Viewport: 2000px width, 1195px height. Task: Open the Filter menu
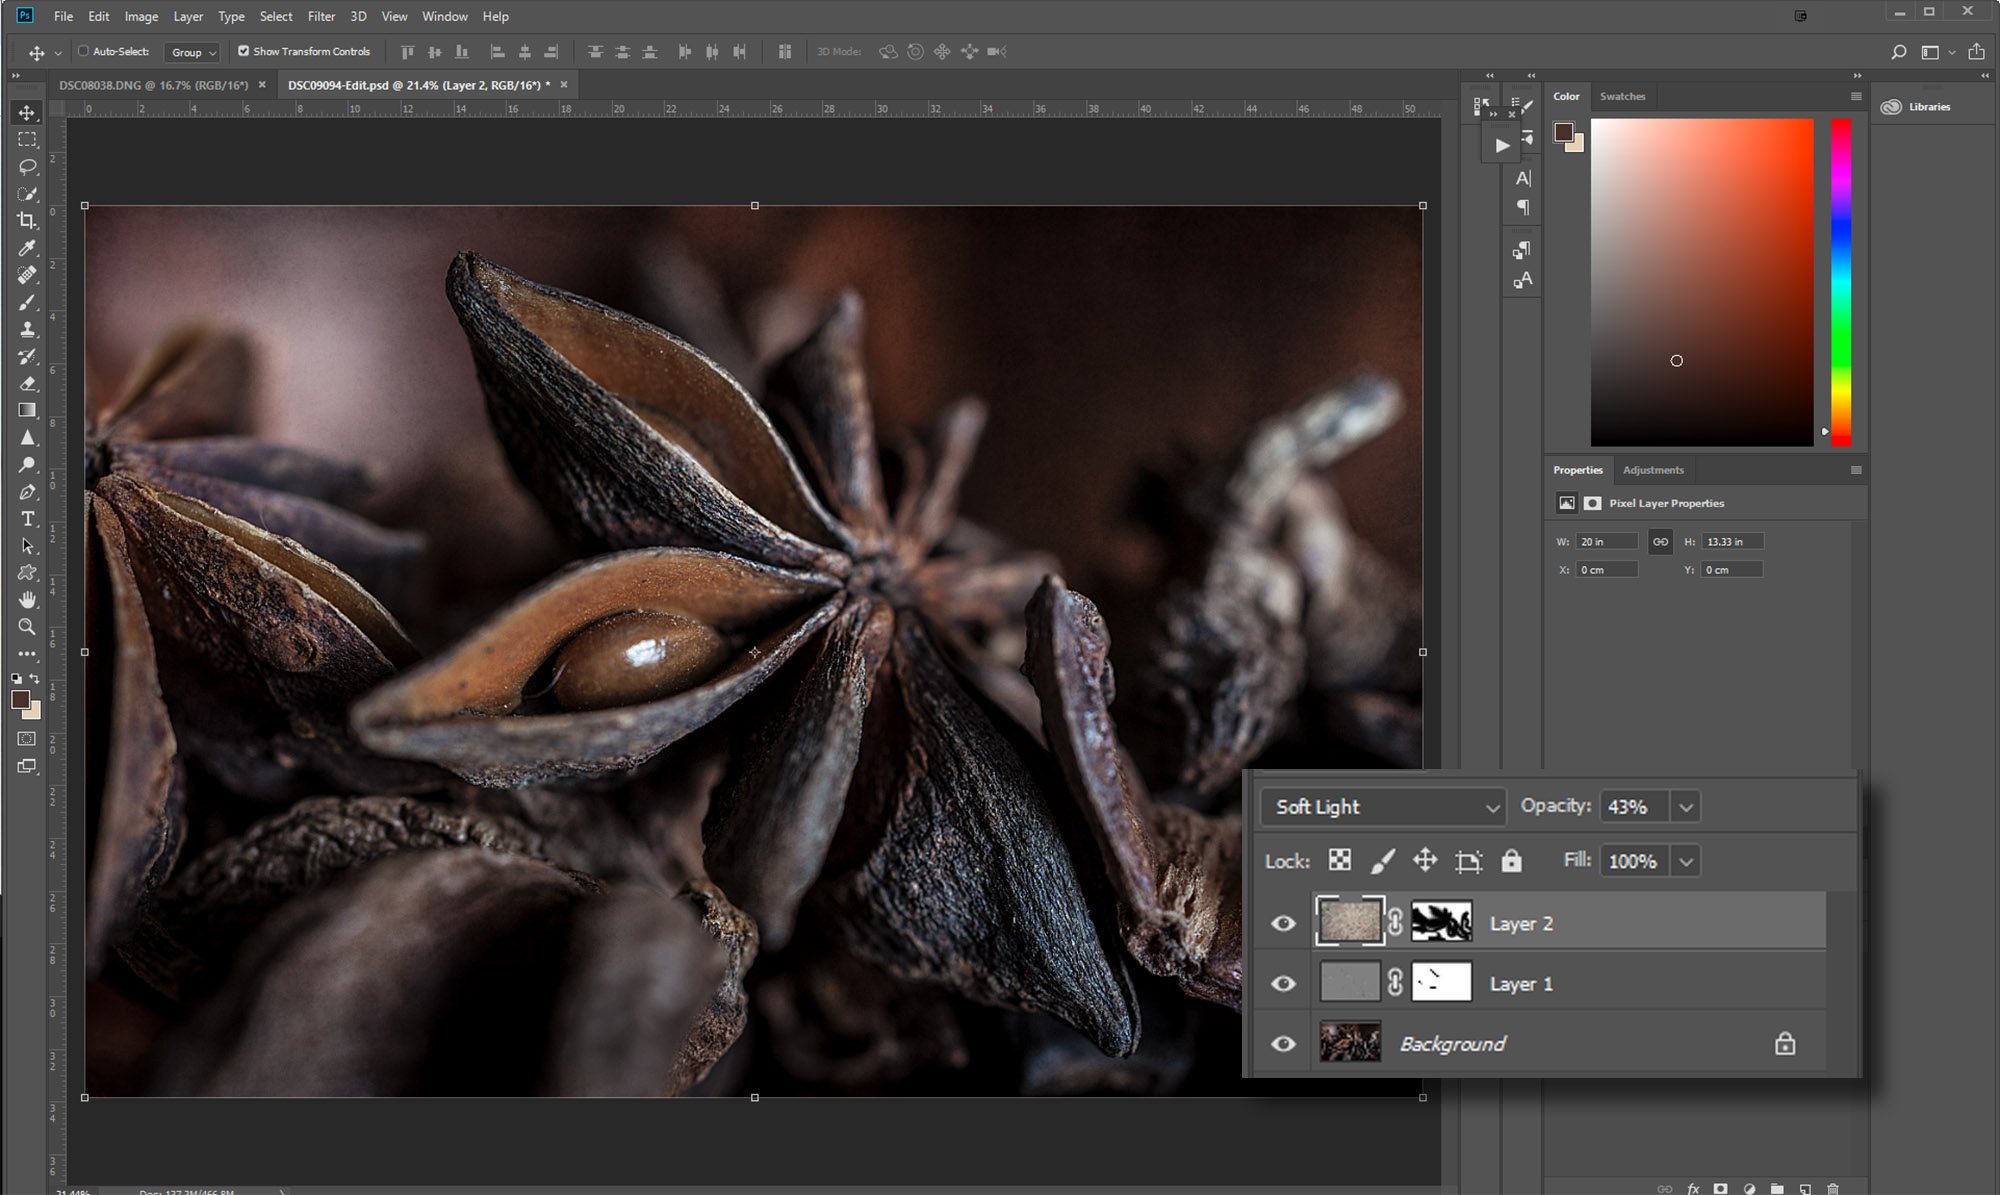click(x=321, y=16)
